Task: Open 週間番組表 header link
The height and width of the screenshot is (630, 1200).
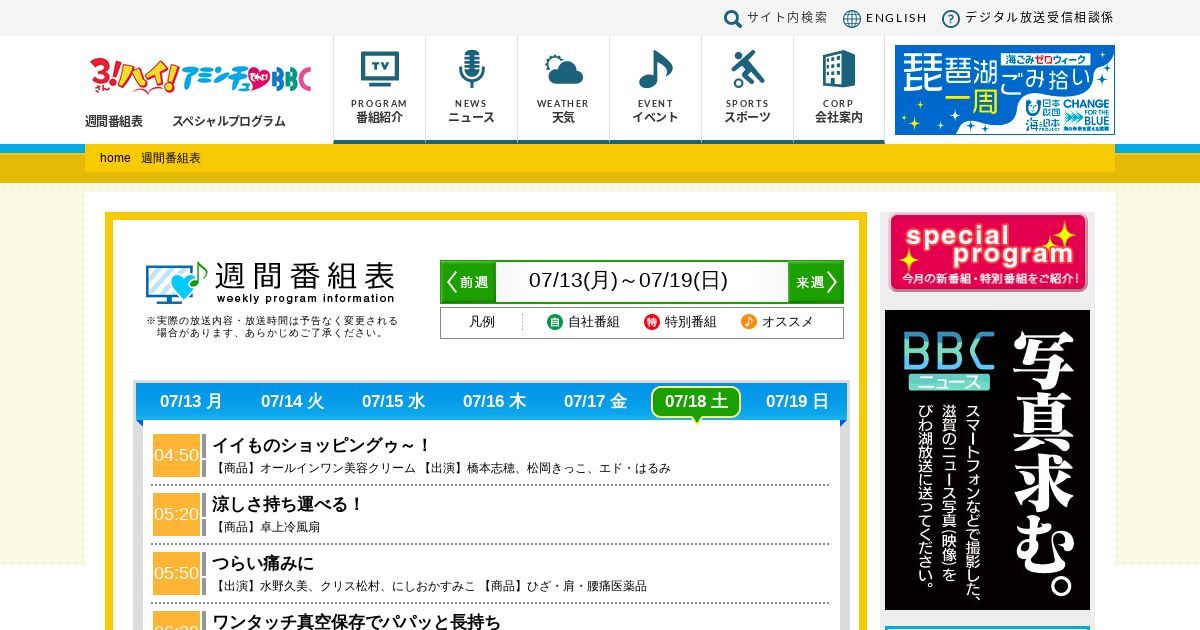Action: pyautogui.click(x=114, y=121)
